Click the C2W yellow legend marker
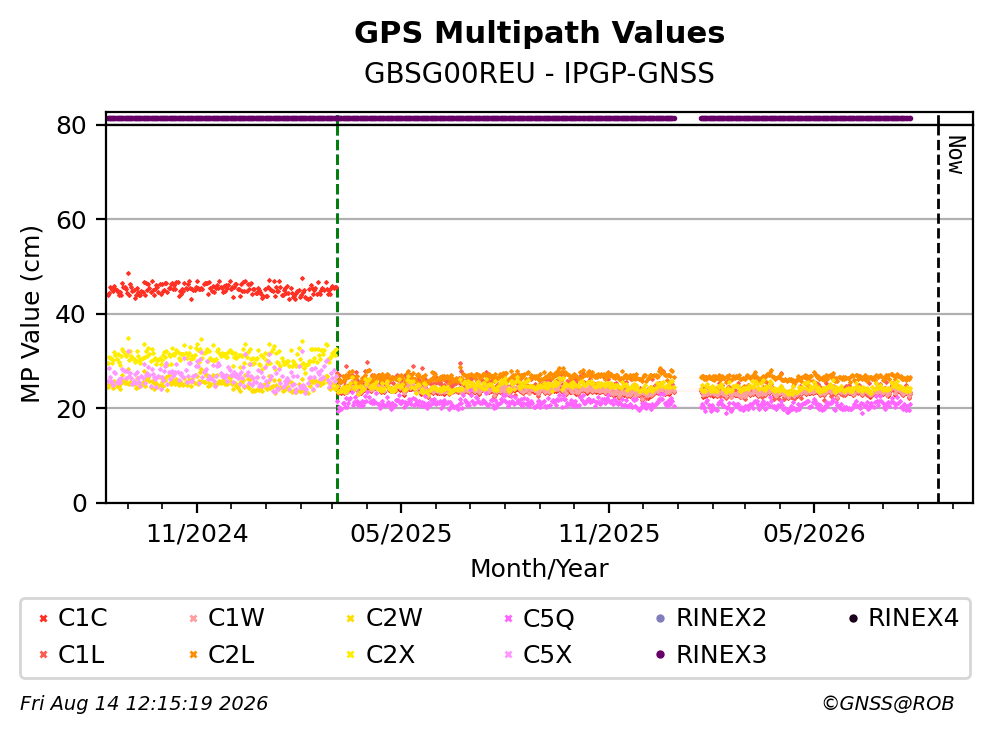Viewport: 993px width, 734px height. 351,618
